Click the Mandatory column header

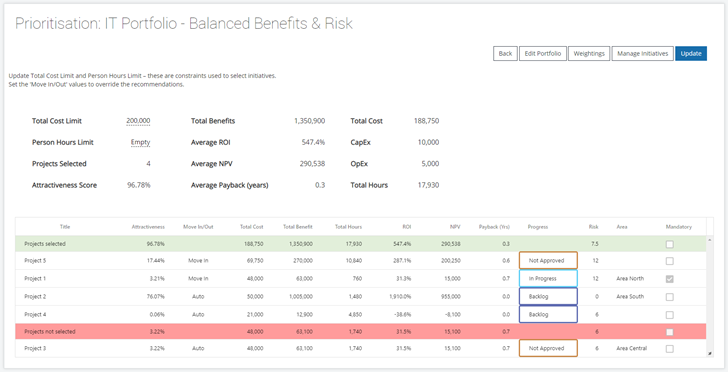click(679, 227)
